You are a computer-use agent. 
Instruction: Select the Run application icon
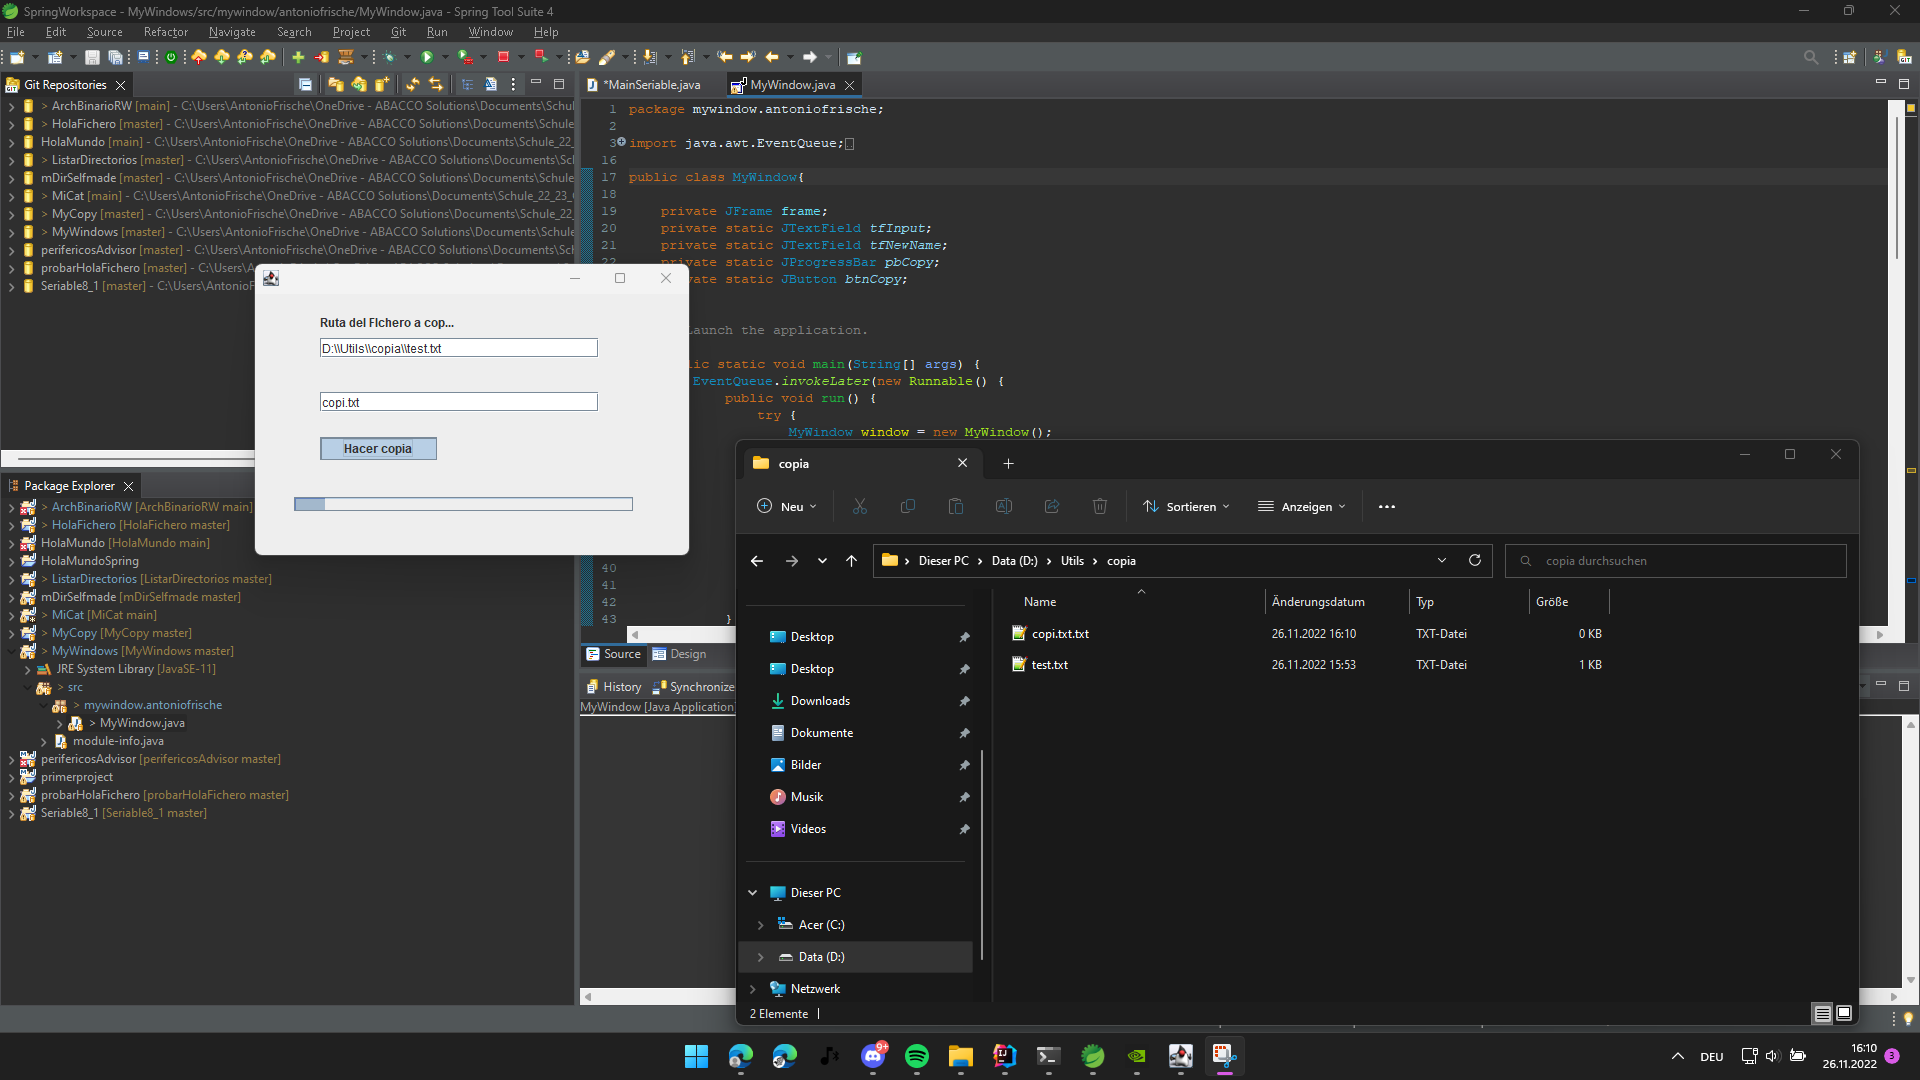(425, 57)
